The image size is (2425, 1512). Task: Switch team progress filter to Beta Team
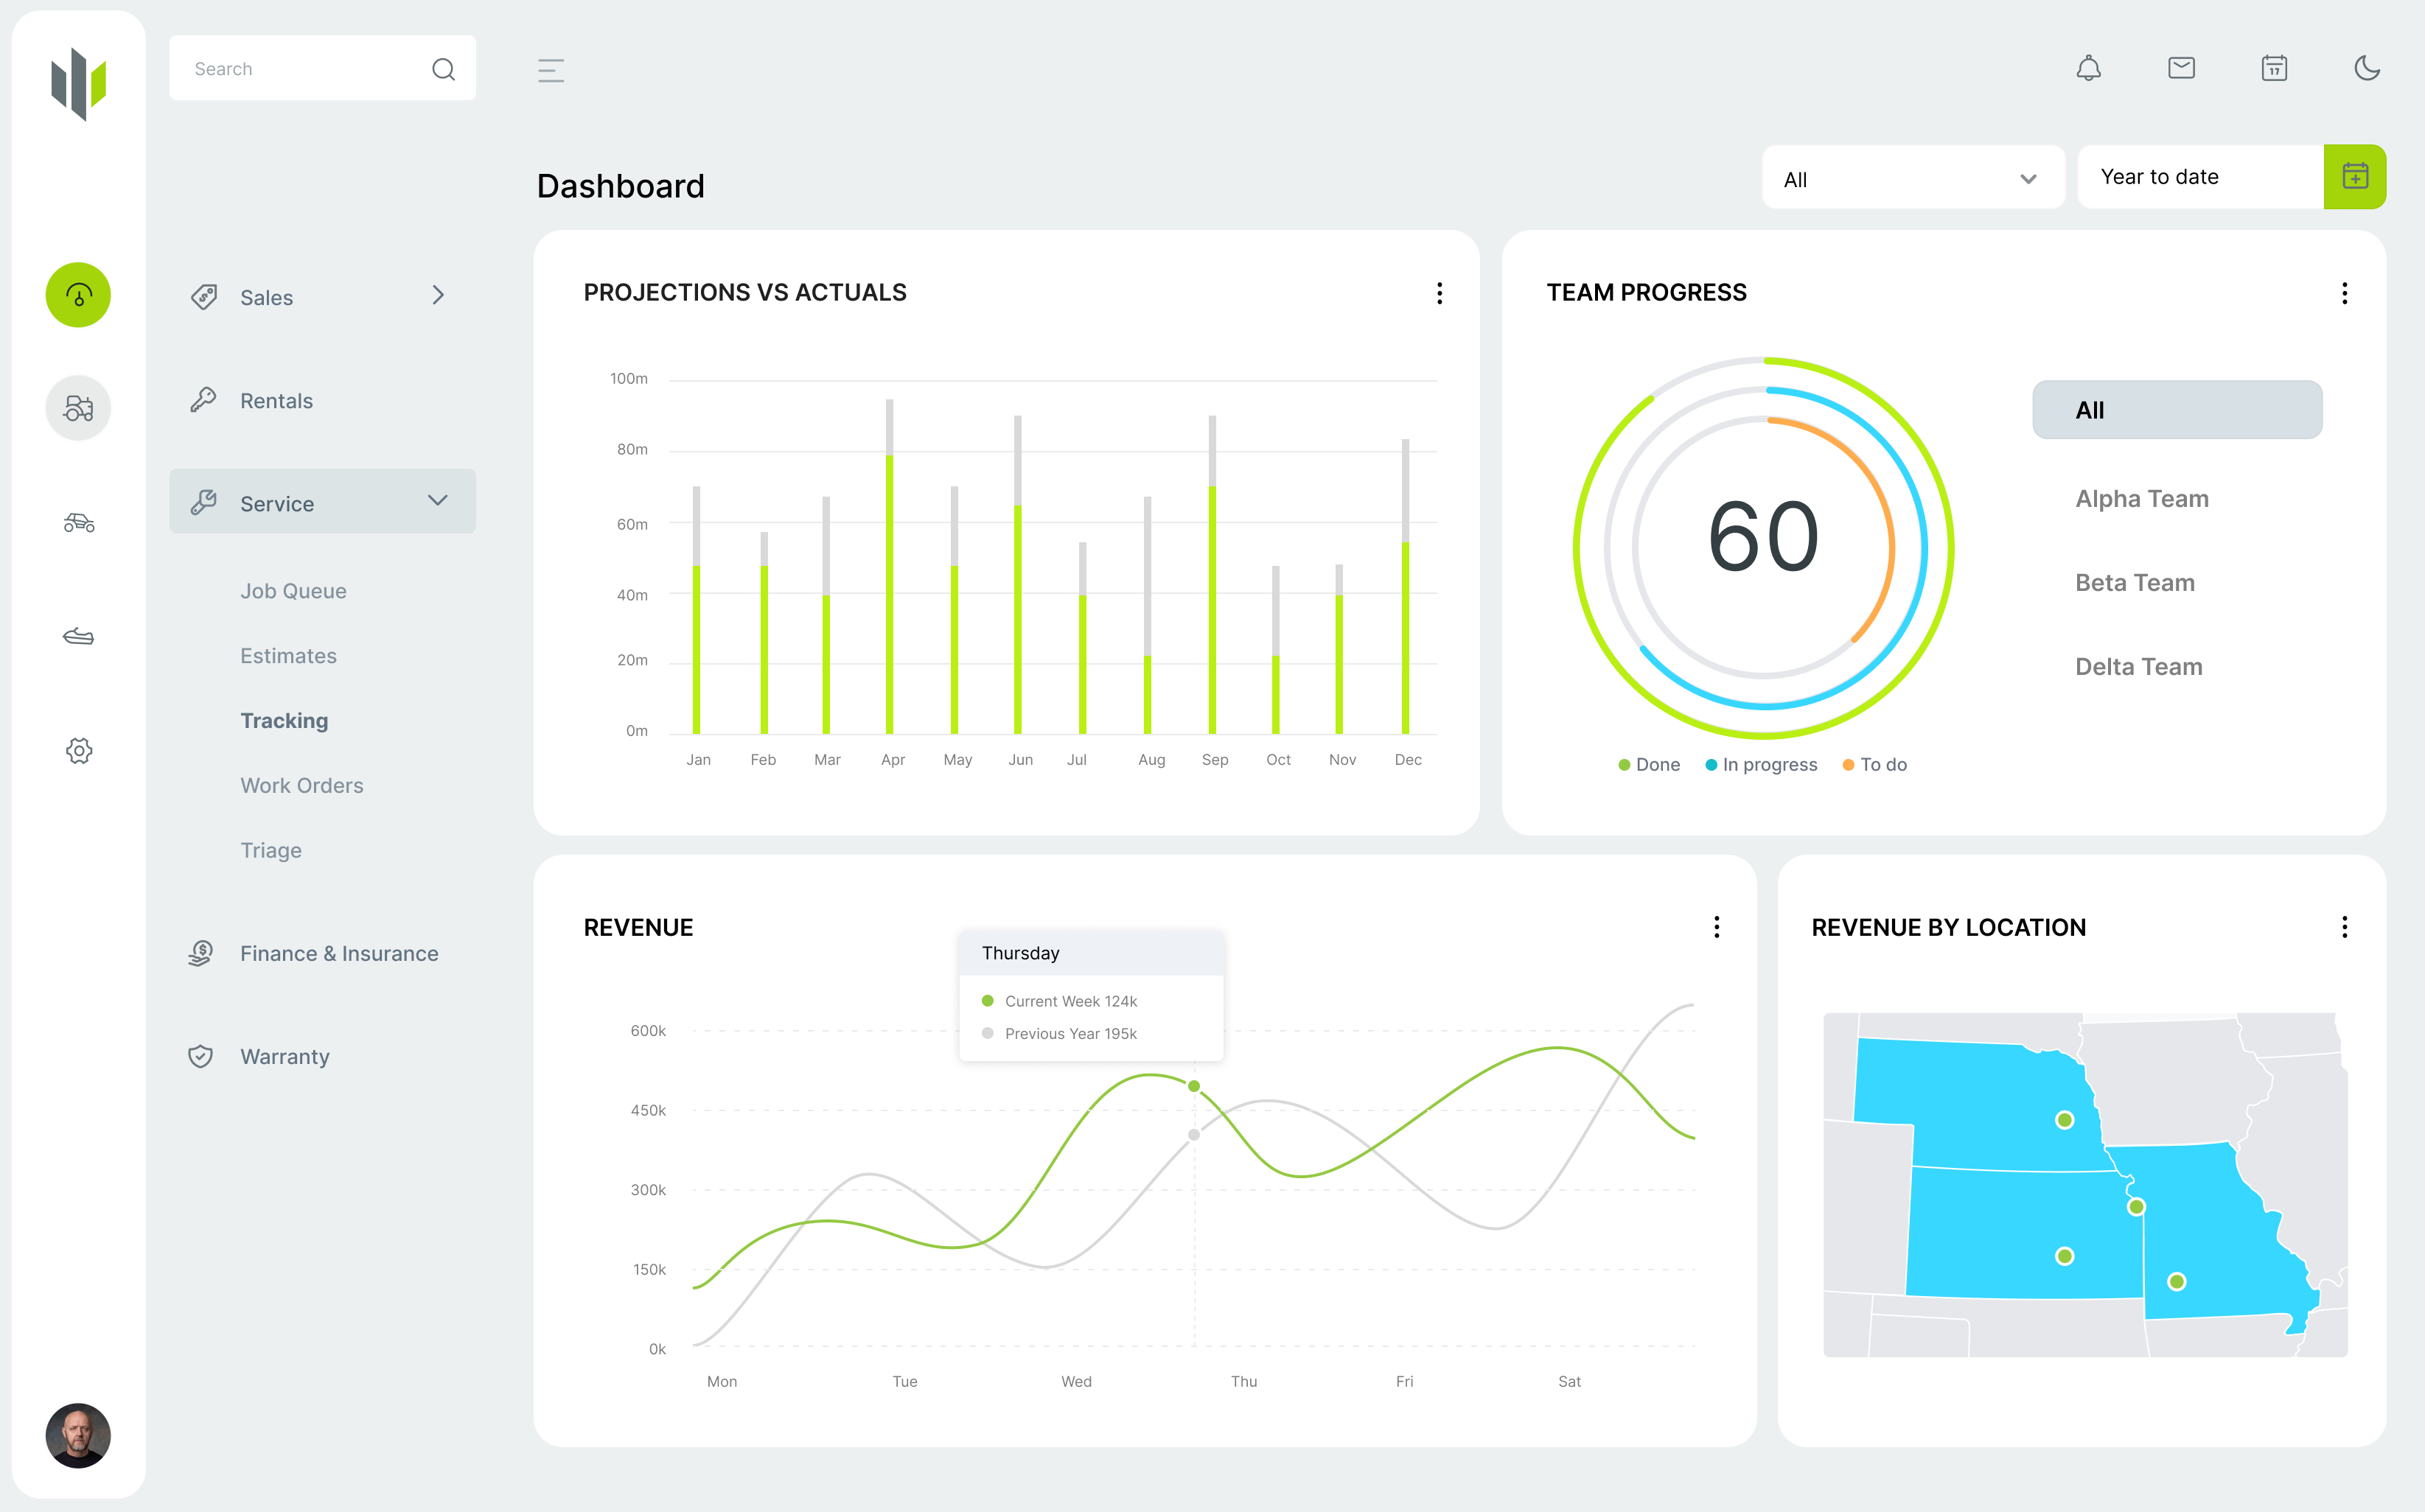2134,582
